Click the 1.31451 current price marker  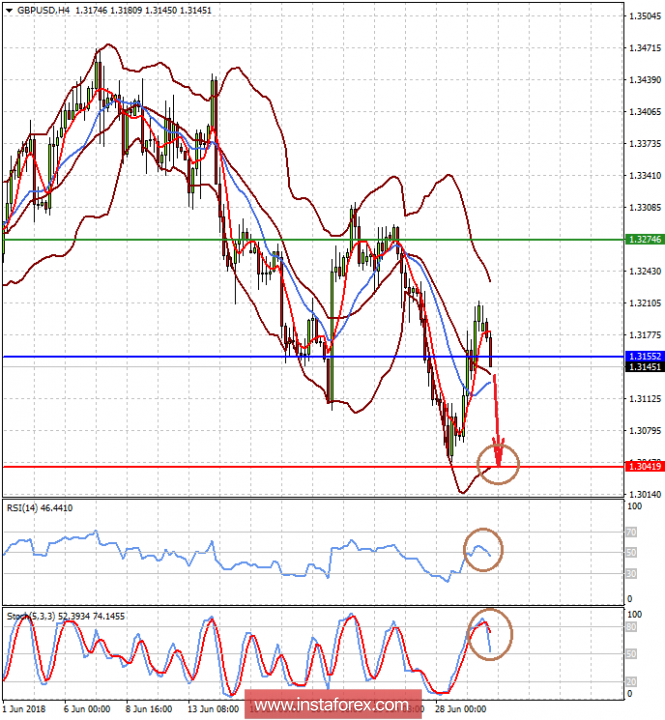(645, 367)
